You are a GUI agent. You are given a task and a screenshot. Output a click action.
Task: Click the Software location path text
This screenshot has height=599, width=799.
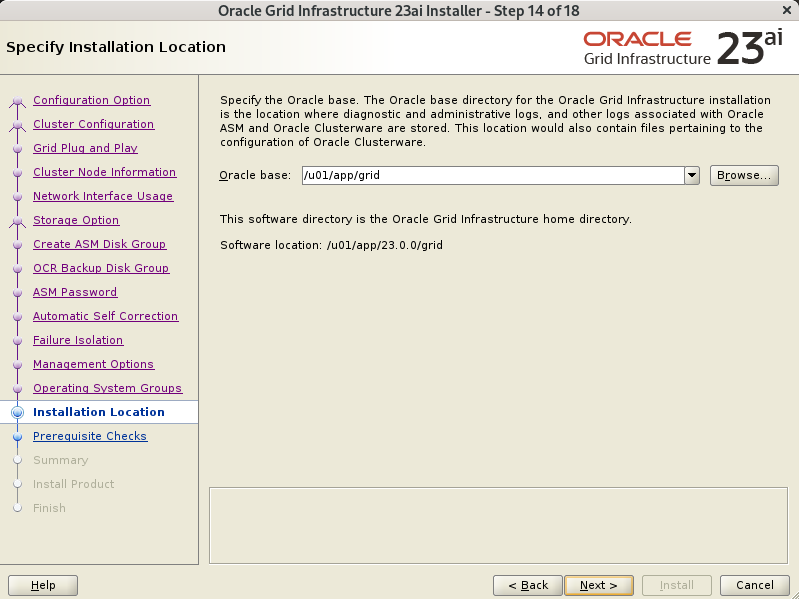tap(385, 245)
